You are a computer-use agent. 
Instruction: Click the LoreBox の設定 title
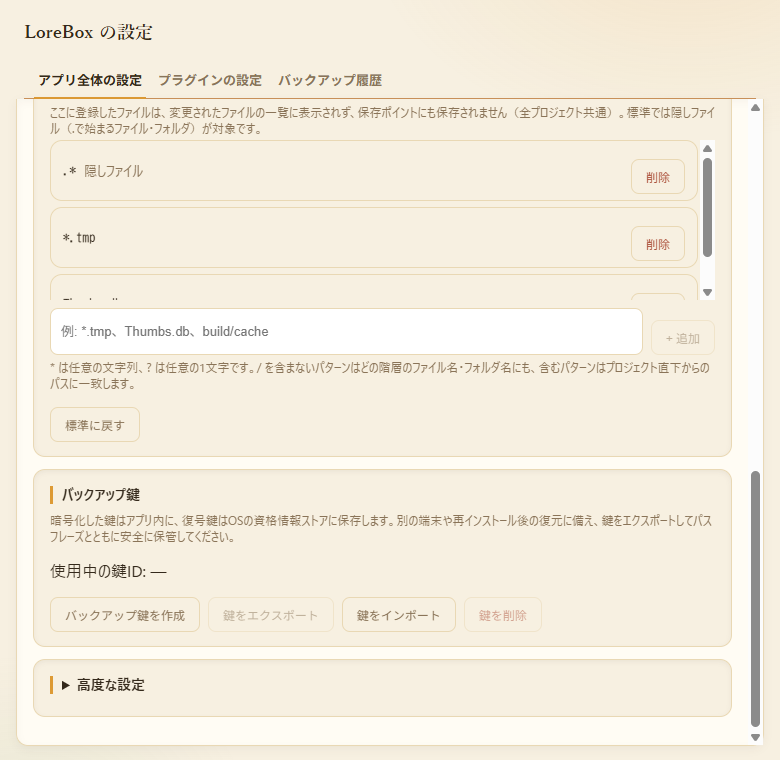tap(89, 32)
